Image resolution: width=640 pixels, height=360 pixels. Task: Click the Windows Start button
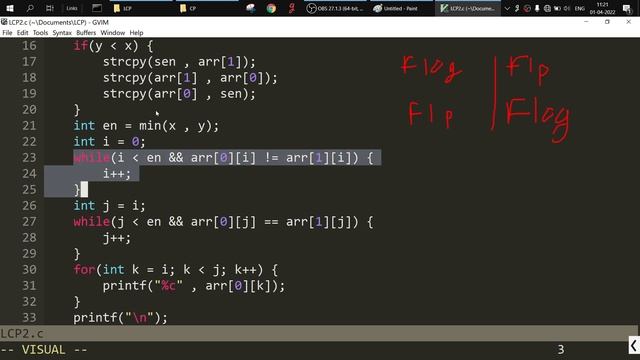10,8
